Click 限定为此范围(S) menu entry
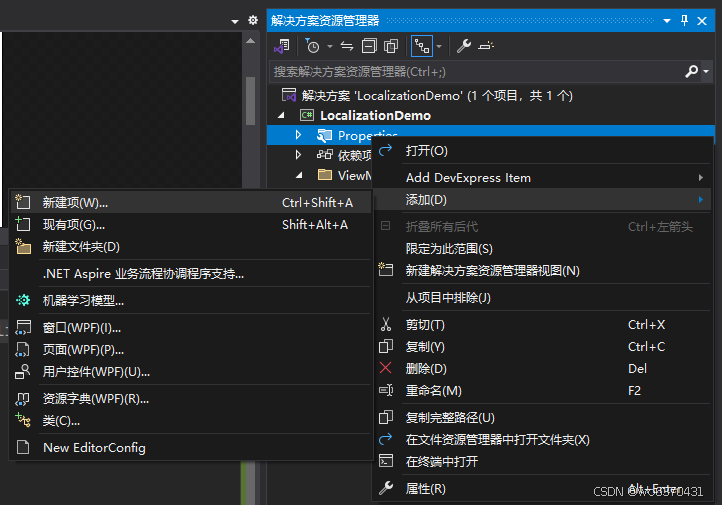This screenshot has height=505, width=722. [541, 249]
